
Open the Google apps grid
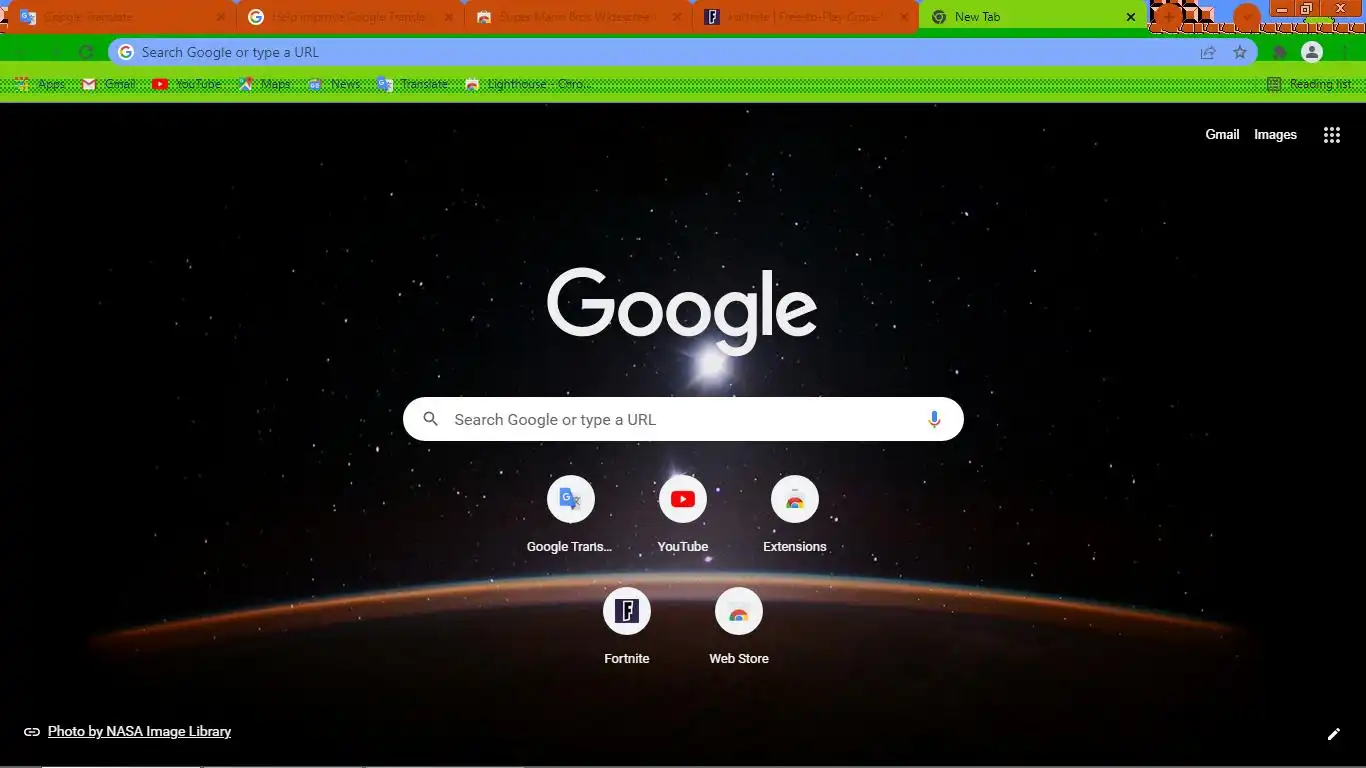[1332, 135]
